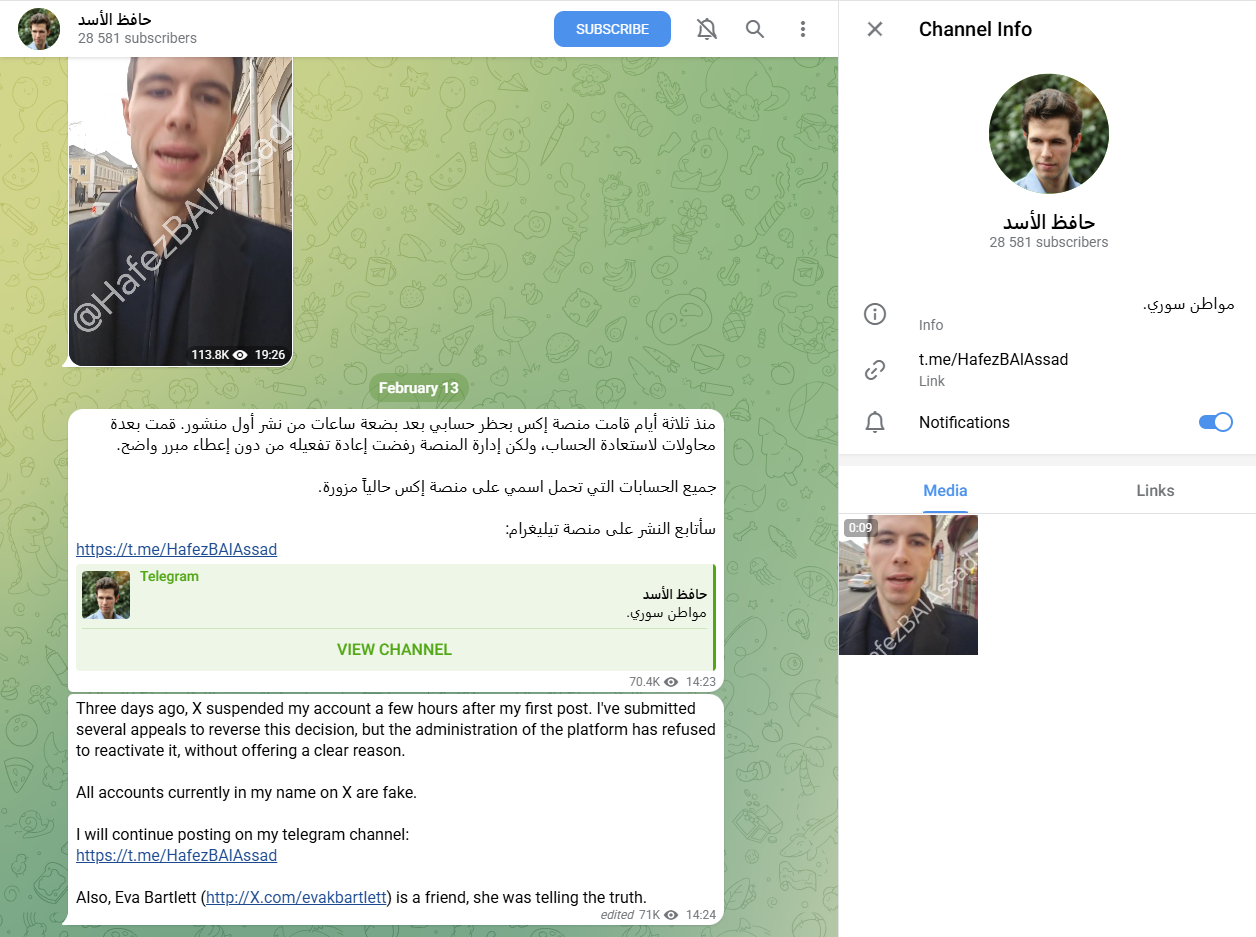Image resolution: width=1256 pixels, height=937 pixels.
Task: Close the Channel Info panel
Action: coord(875,29)
